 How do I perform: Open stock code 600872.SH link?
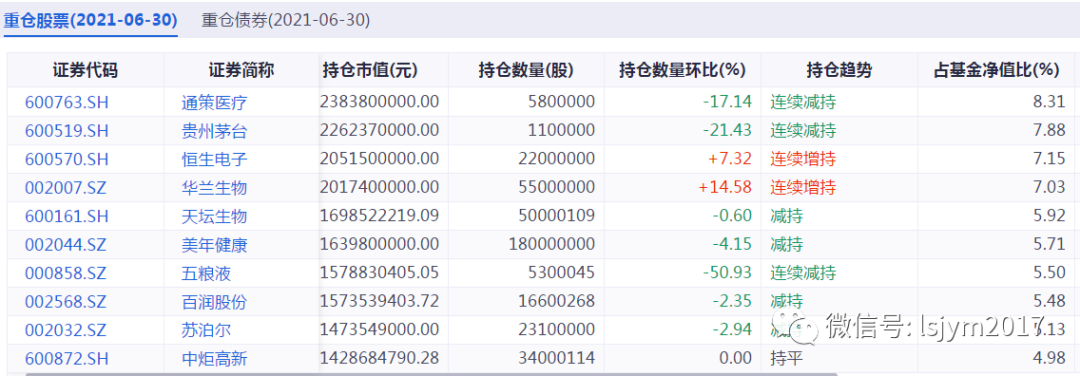coord(67,359)
